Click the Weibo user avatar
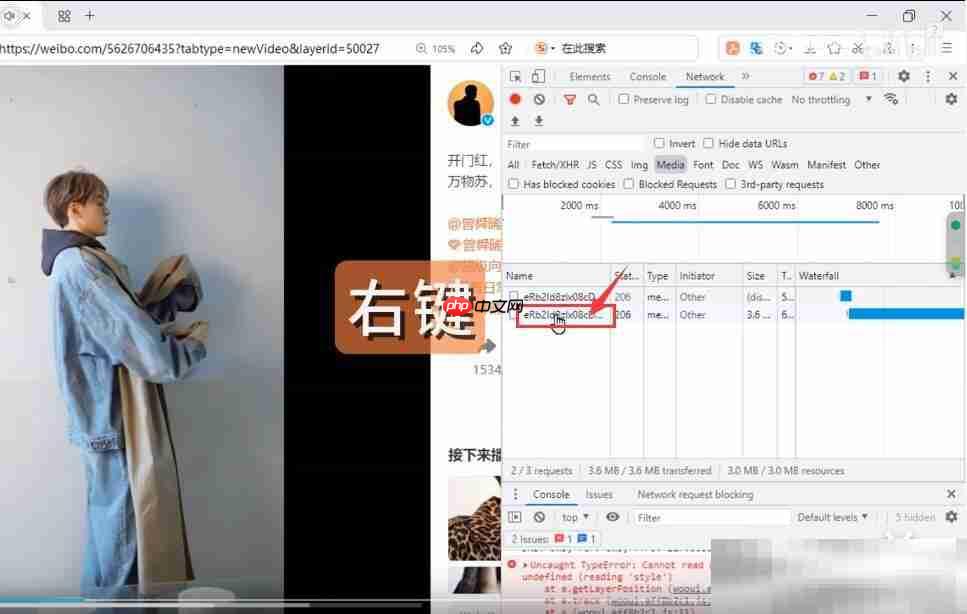Screen dimensions: 967x614 471,104
